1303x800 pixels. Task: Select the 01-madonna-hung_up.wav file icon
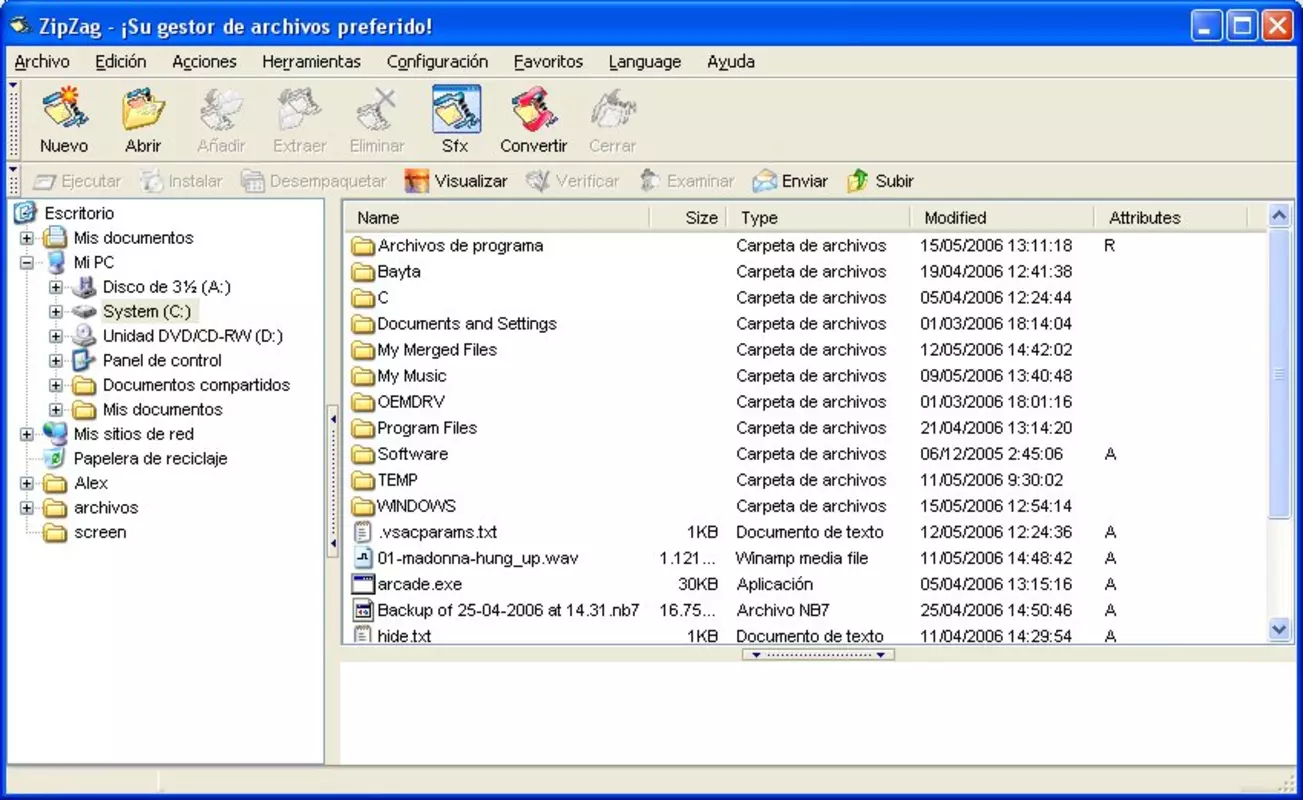click(362, 558)
